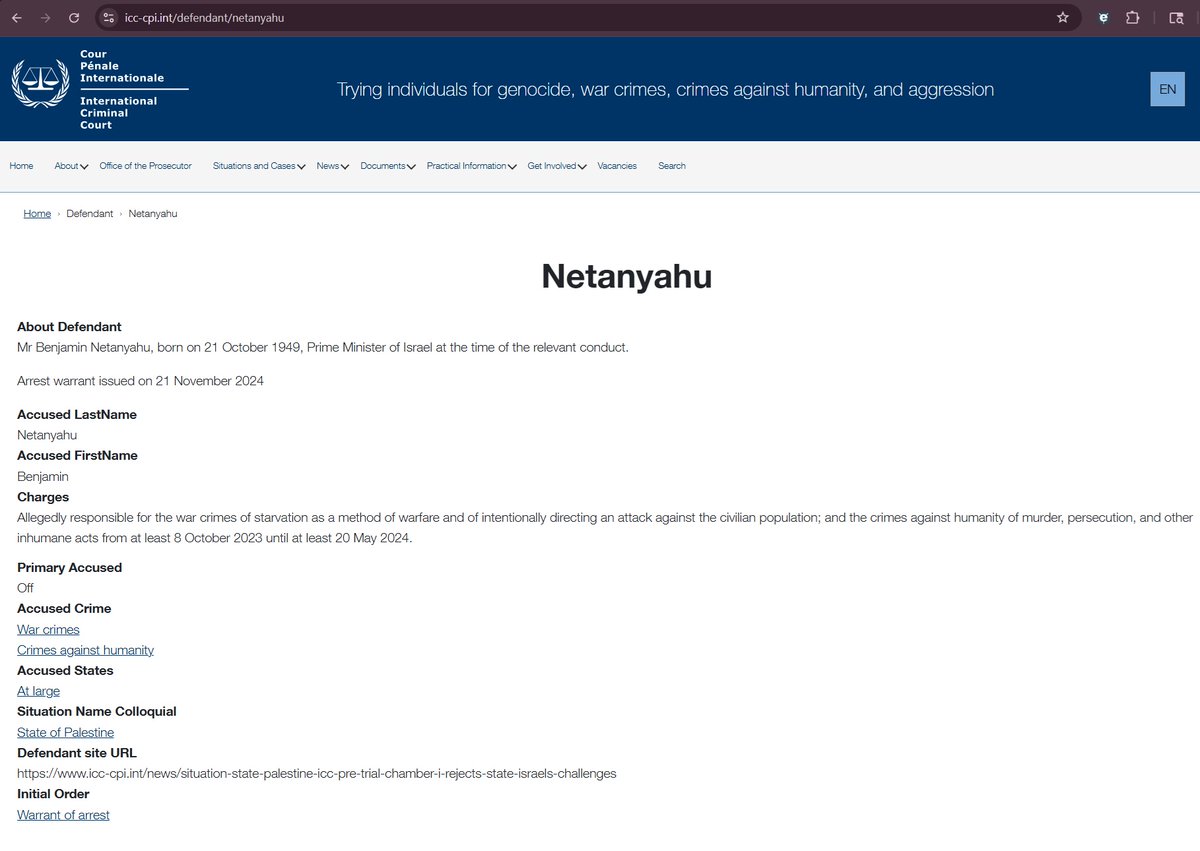This screenshot has height=851, width=1200.
Task: Click Netanyahu in the breadcrumb trail
Action: [153, 214]
